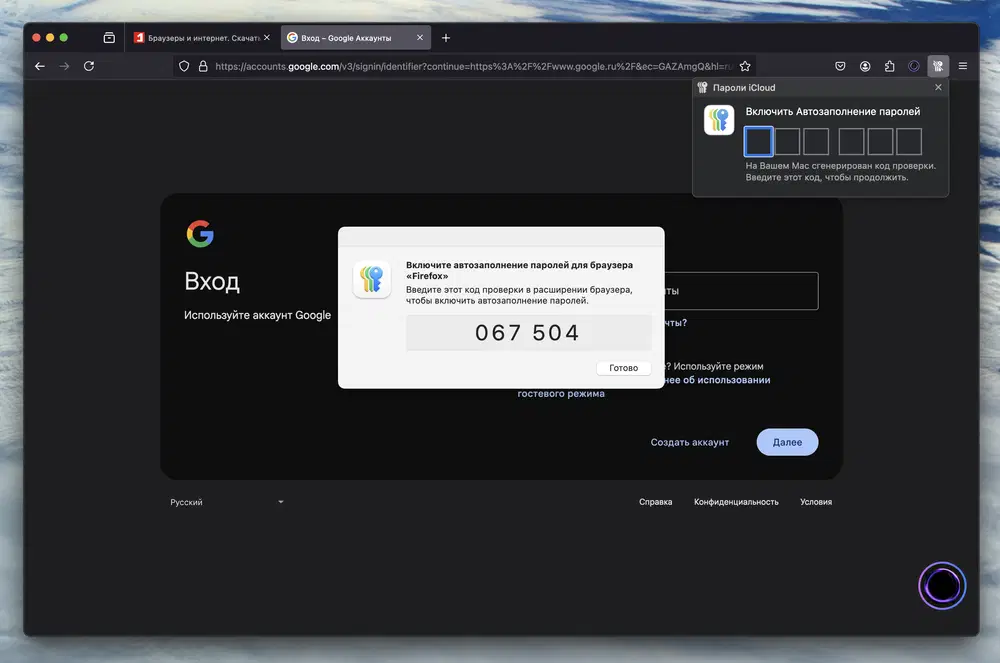Click the Google G logo
This screenshot has height=663, width=1000.
[200, 234]
